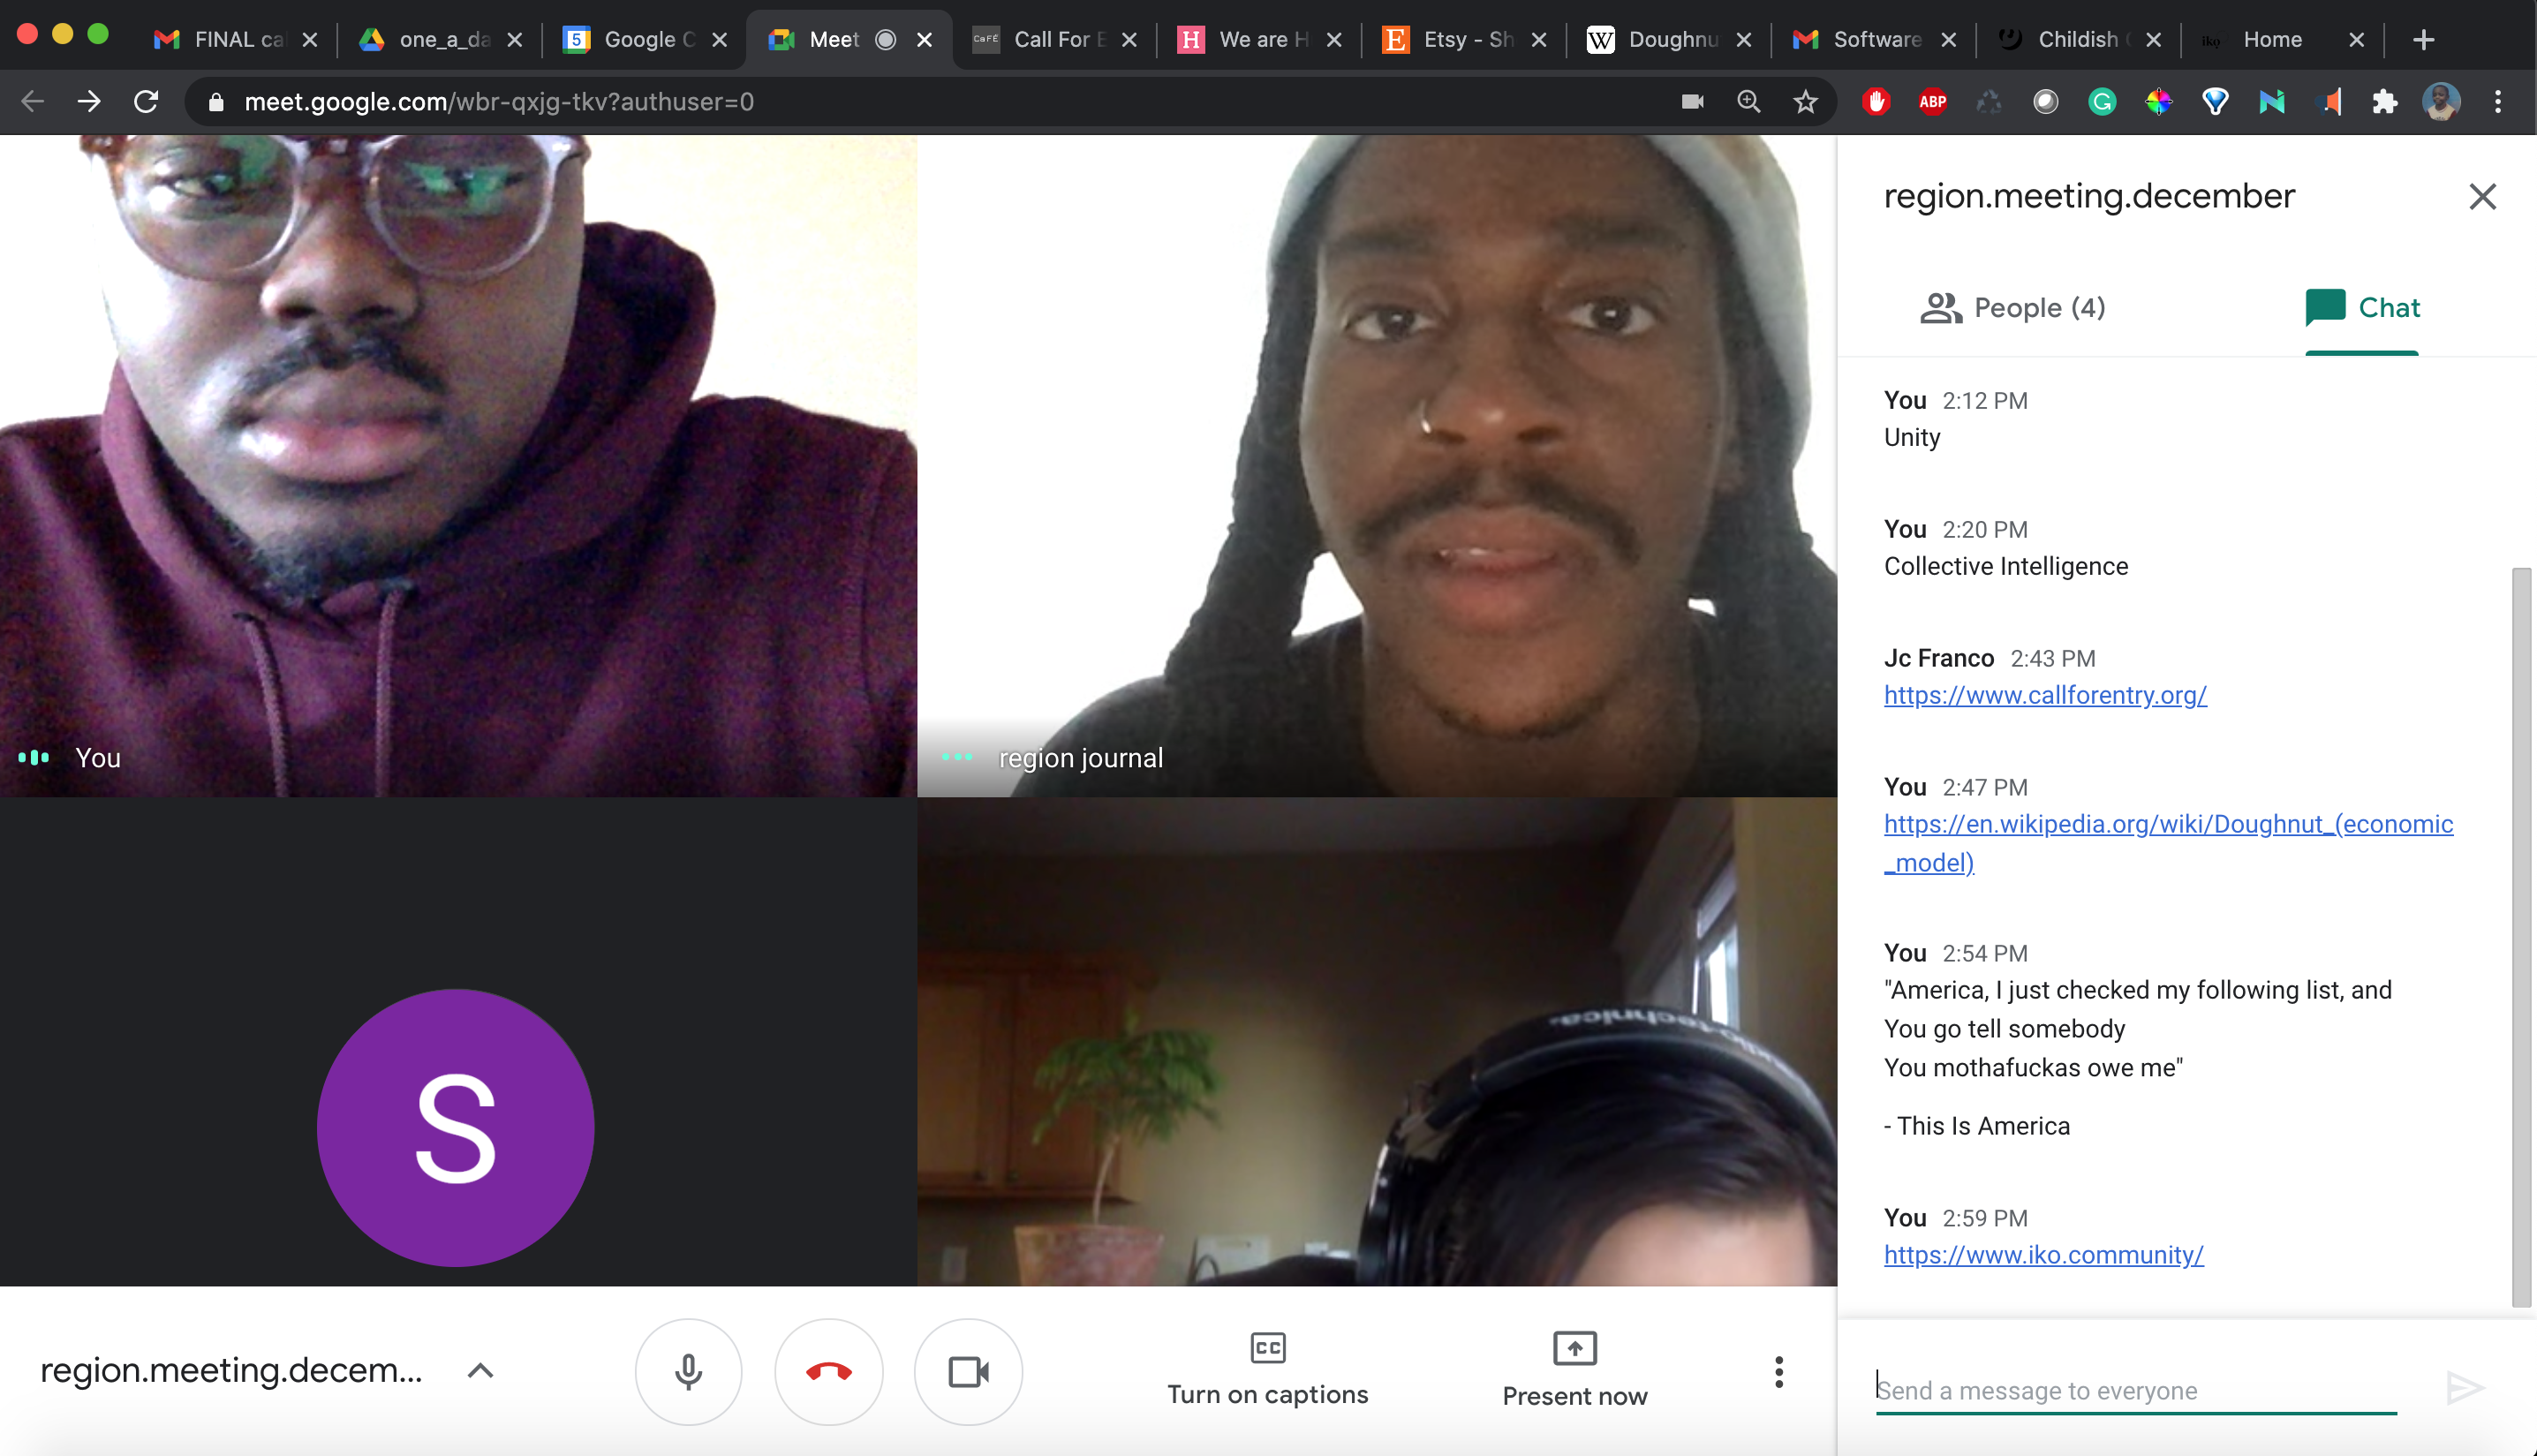Screen dimensions: 2537x1456
Task: Click the chat panel scrollbar
Action: [x=2521, y=935]
